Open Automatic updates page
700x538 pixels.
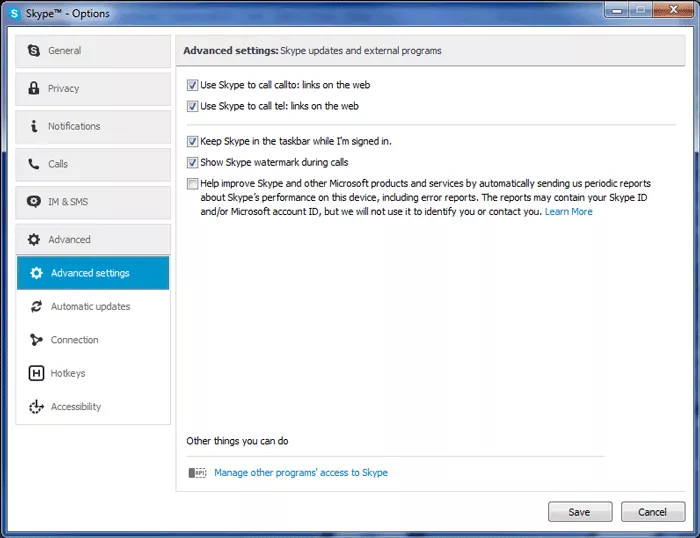coord(93,306)
